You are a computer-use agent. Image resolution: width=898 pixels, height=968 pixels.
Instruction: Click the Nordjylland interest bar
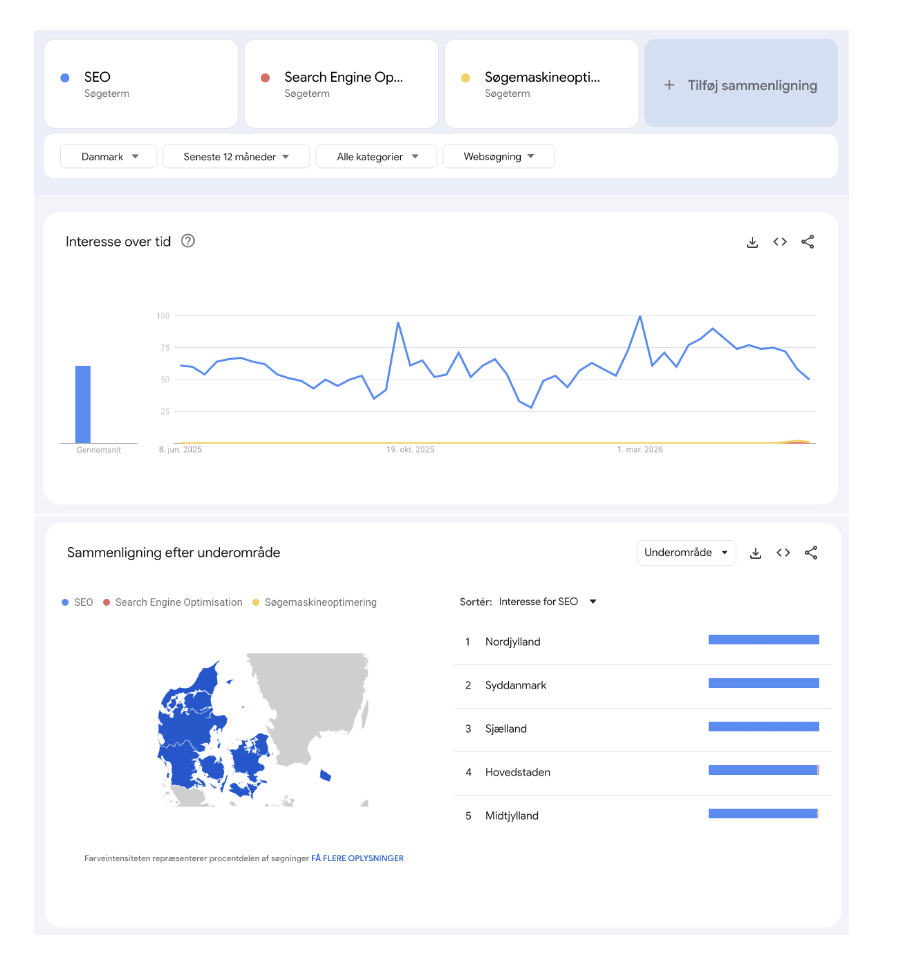point(763,640)
